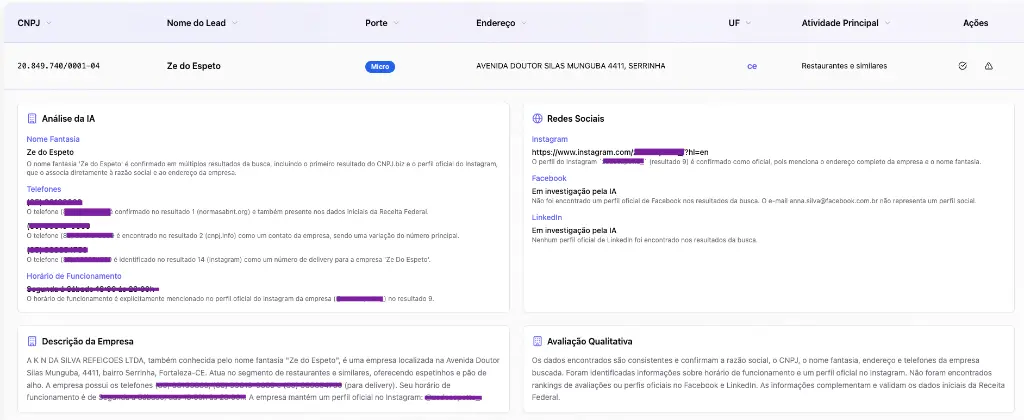This screenshot has width=1024, height=420.
Task: Click the blue Micro size badge
Action: tap(379, 66)
